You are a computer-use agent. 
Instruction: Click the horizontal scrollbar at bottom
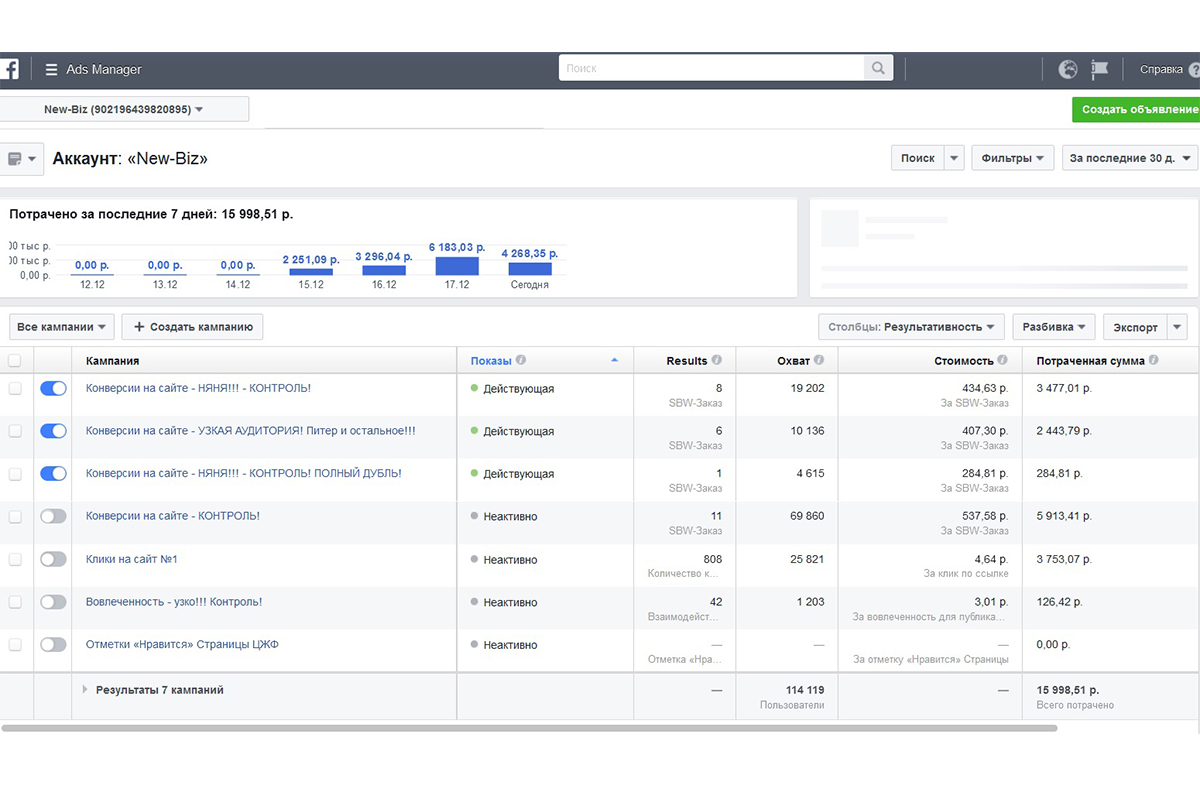coord(529,728)
